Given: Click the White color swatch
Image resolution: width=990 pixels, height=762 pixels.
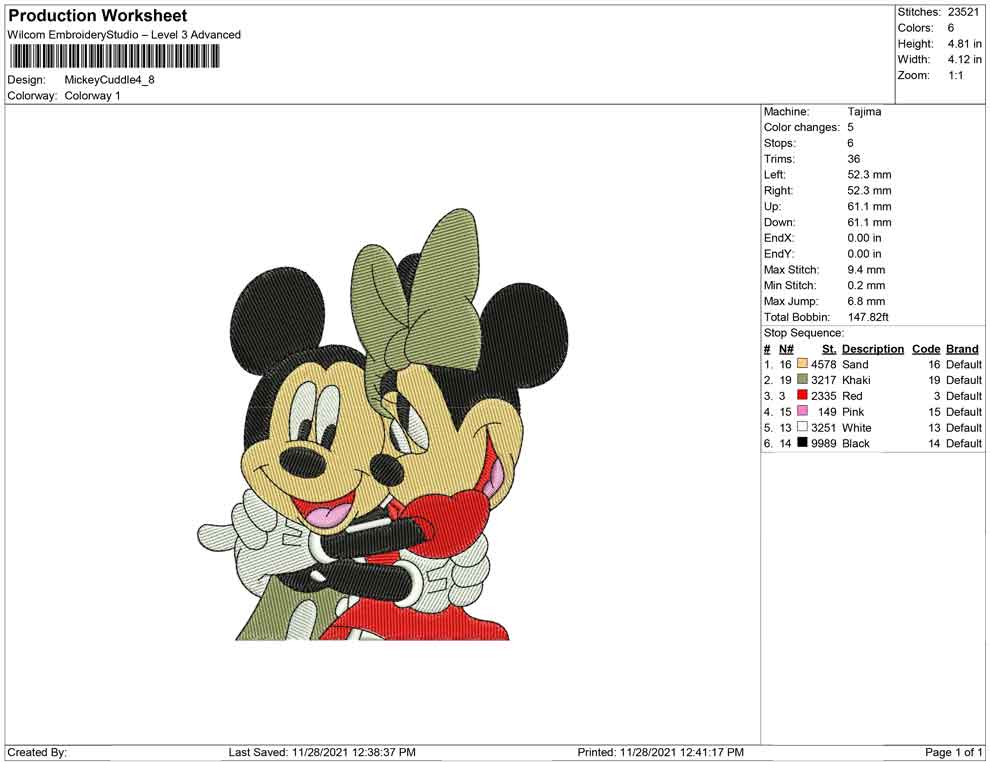Looking at the screenshot, I should click(802, 427).
